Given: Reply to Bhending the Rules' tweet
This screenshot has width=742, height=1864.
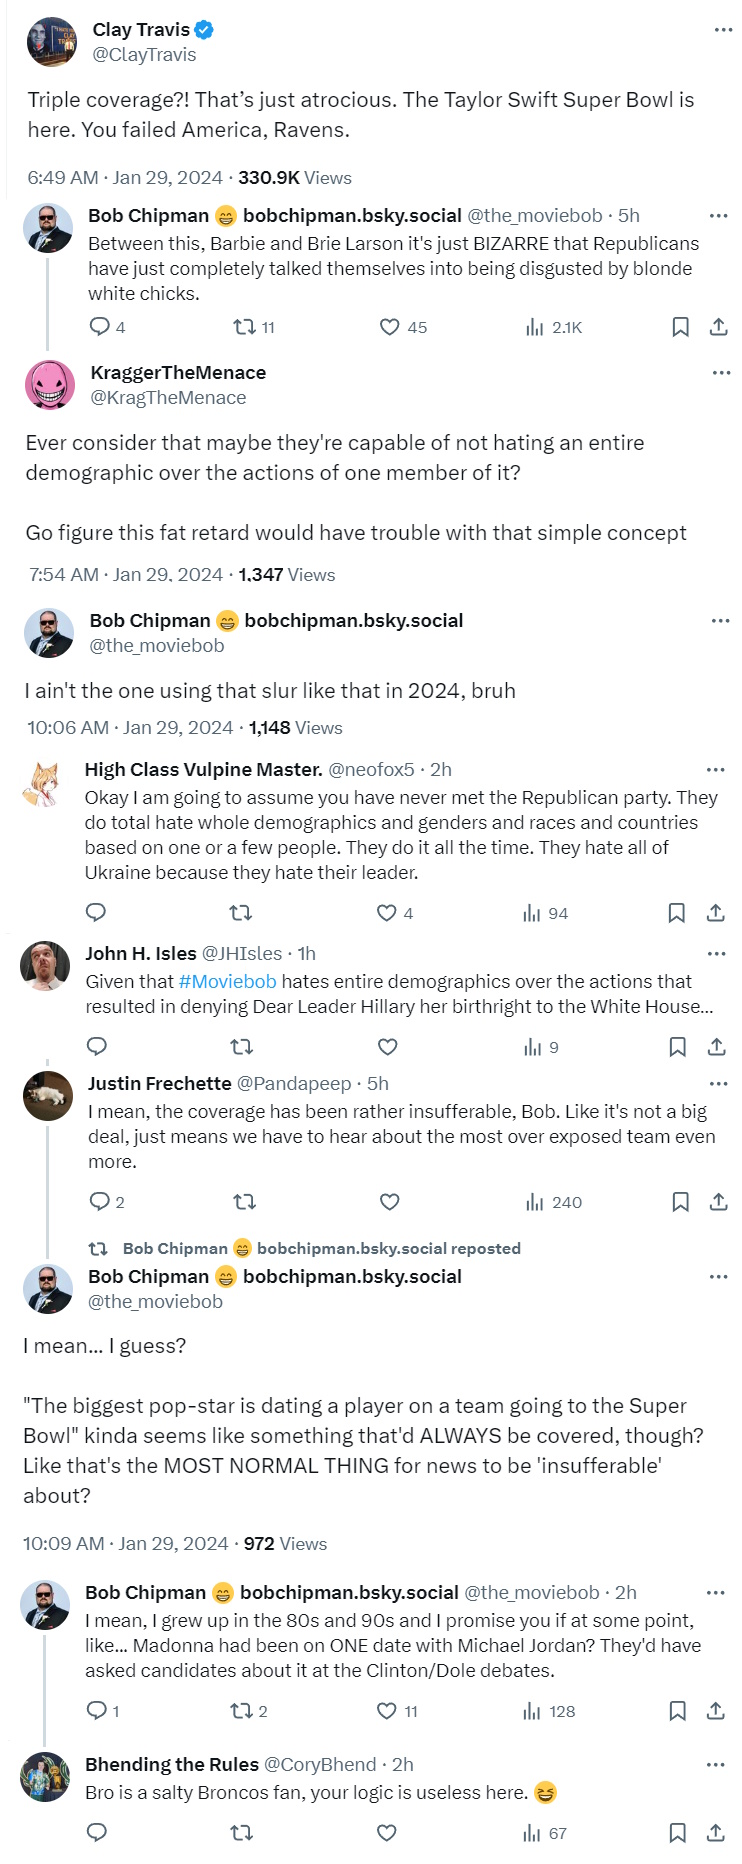Looking at the screenshot, I should pos(97,1833).
